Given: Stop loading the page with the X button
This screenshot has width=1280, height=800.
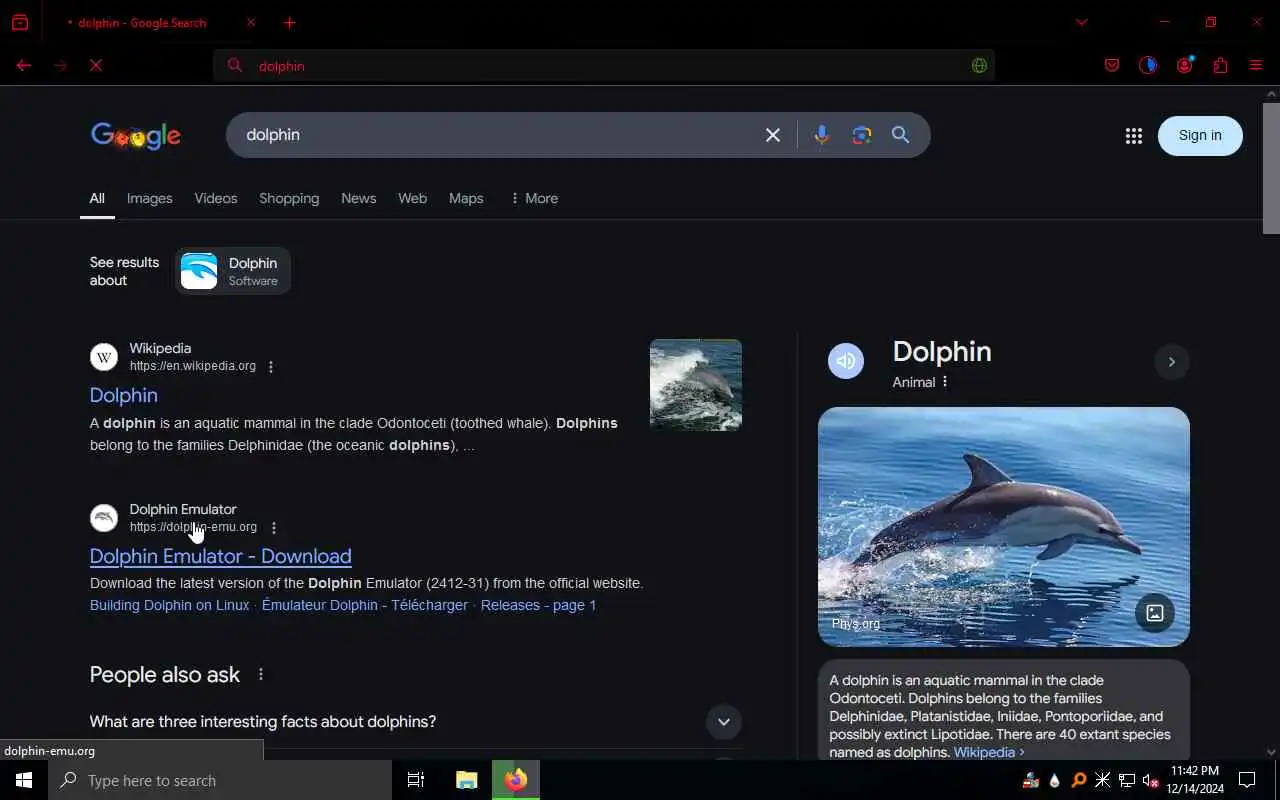Looking at the screenshot, I should 96,65.
